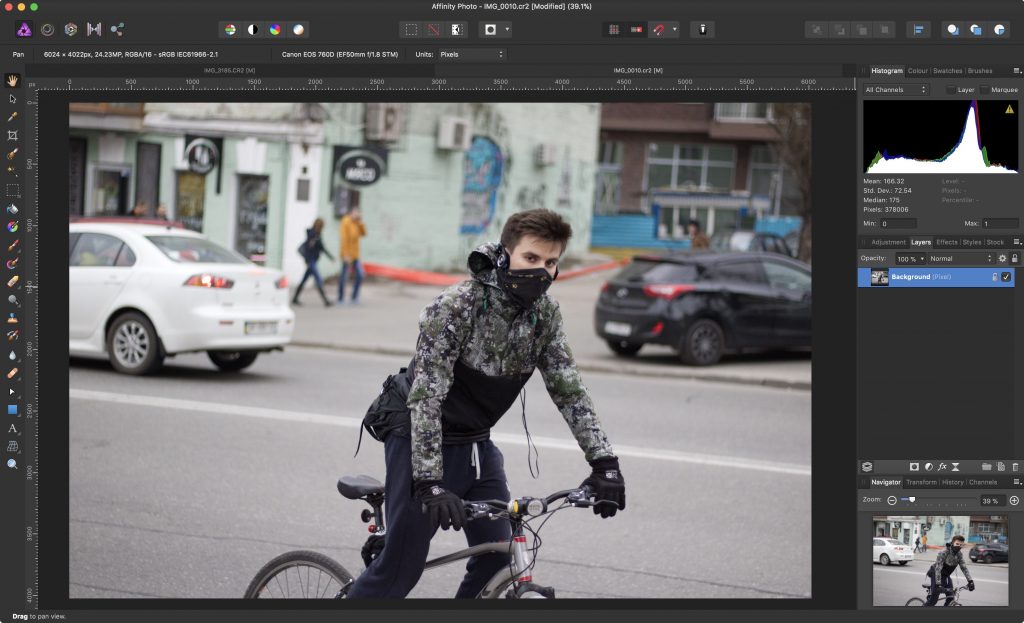This screenshot has height=623, width=1024.
Task: Click the zoom out minus button in Navigator
Action: pos(892,500)
